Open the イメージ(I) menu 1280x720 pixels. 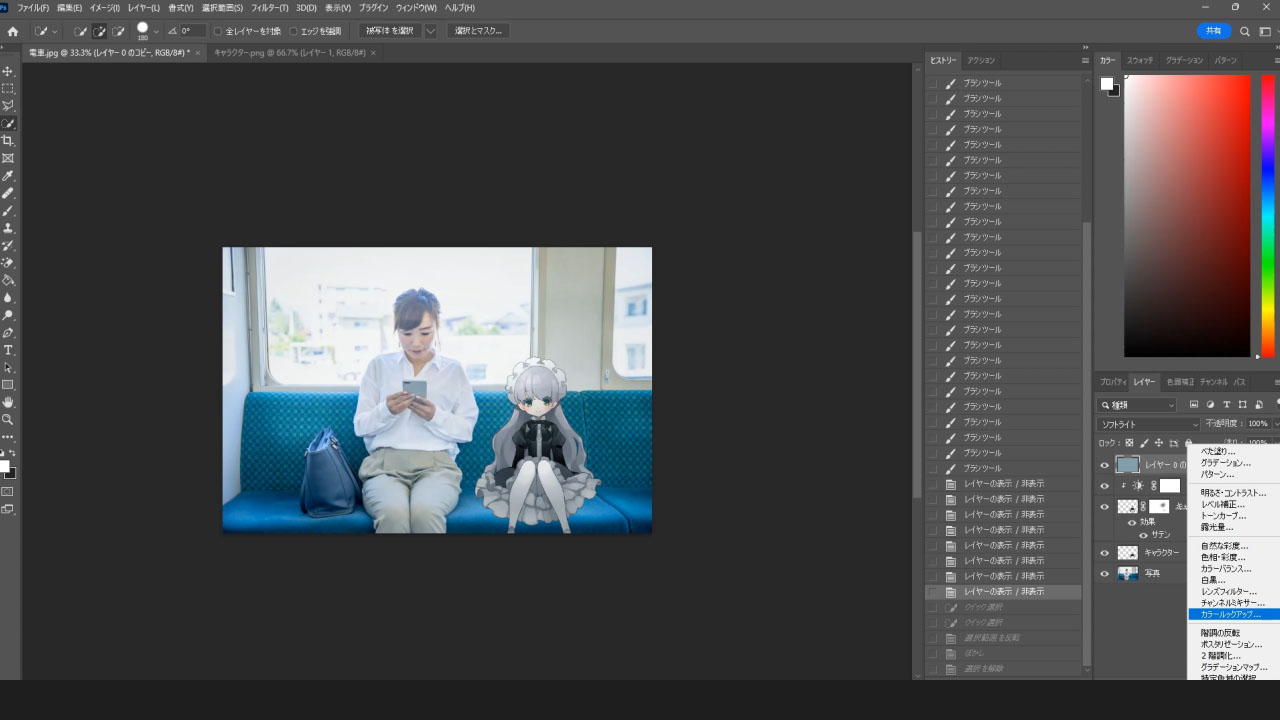click(105, 7)
